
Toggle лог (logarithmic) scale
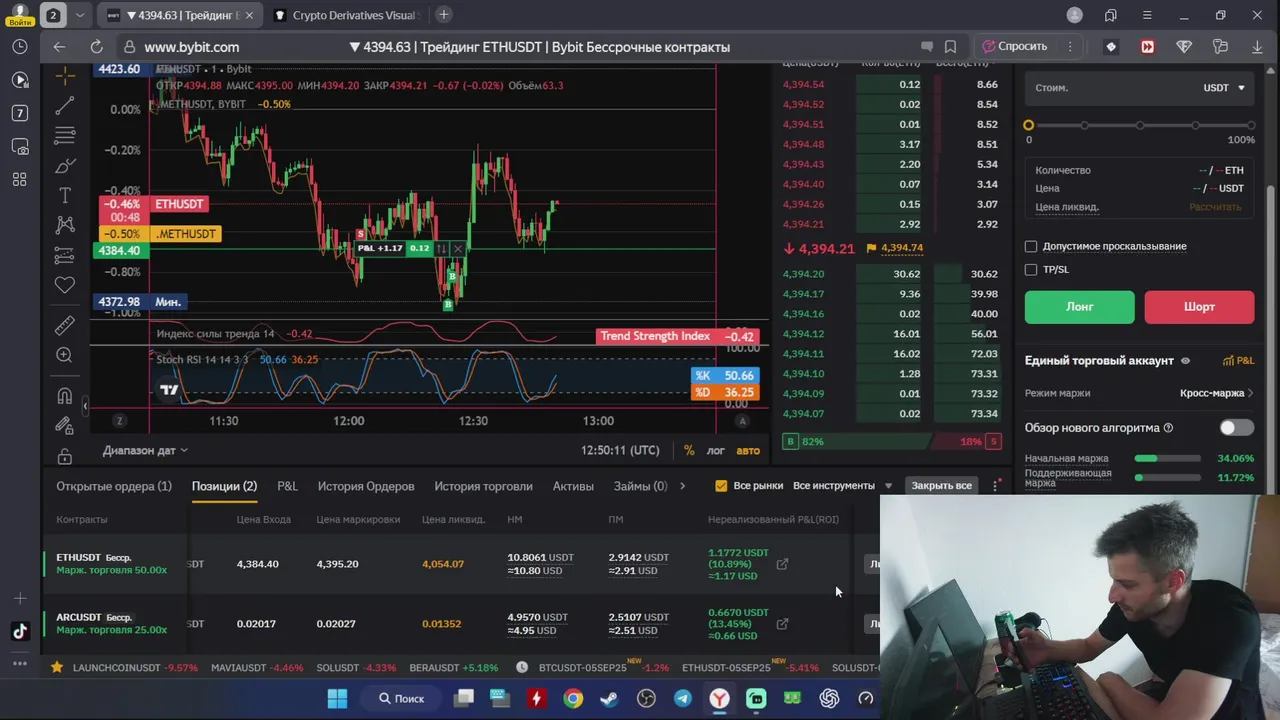pyautogui.click(x=716, y=450)
